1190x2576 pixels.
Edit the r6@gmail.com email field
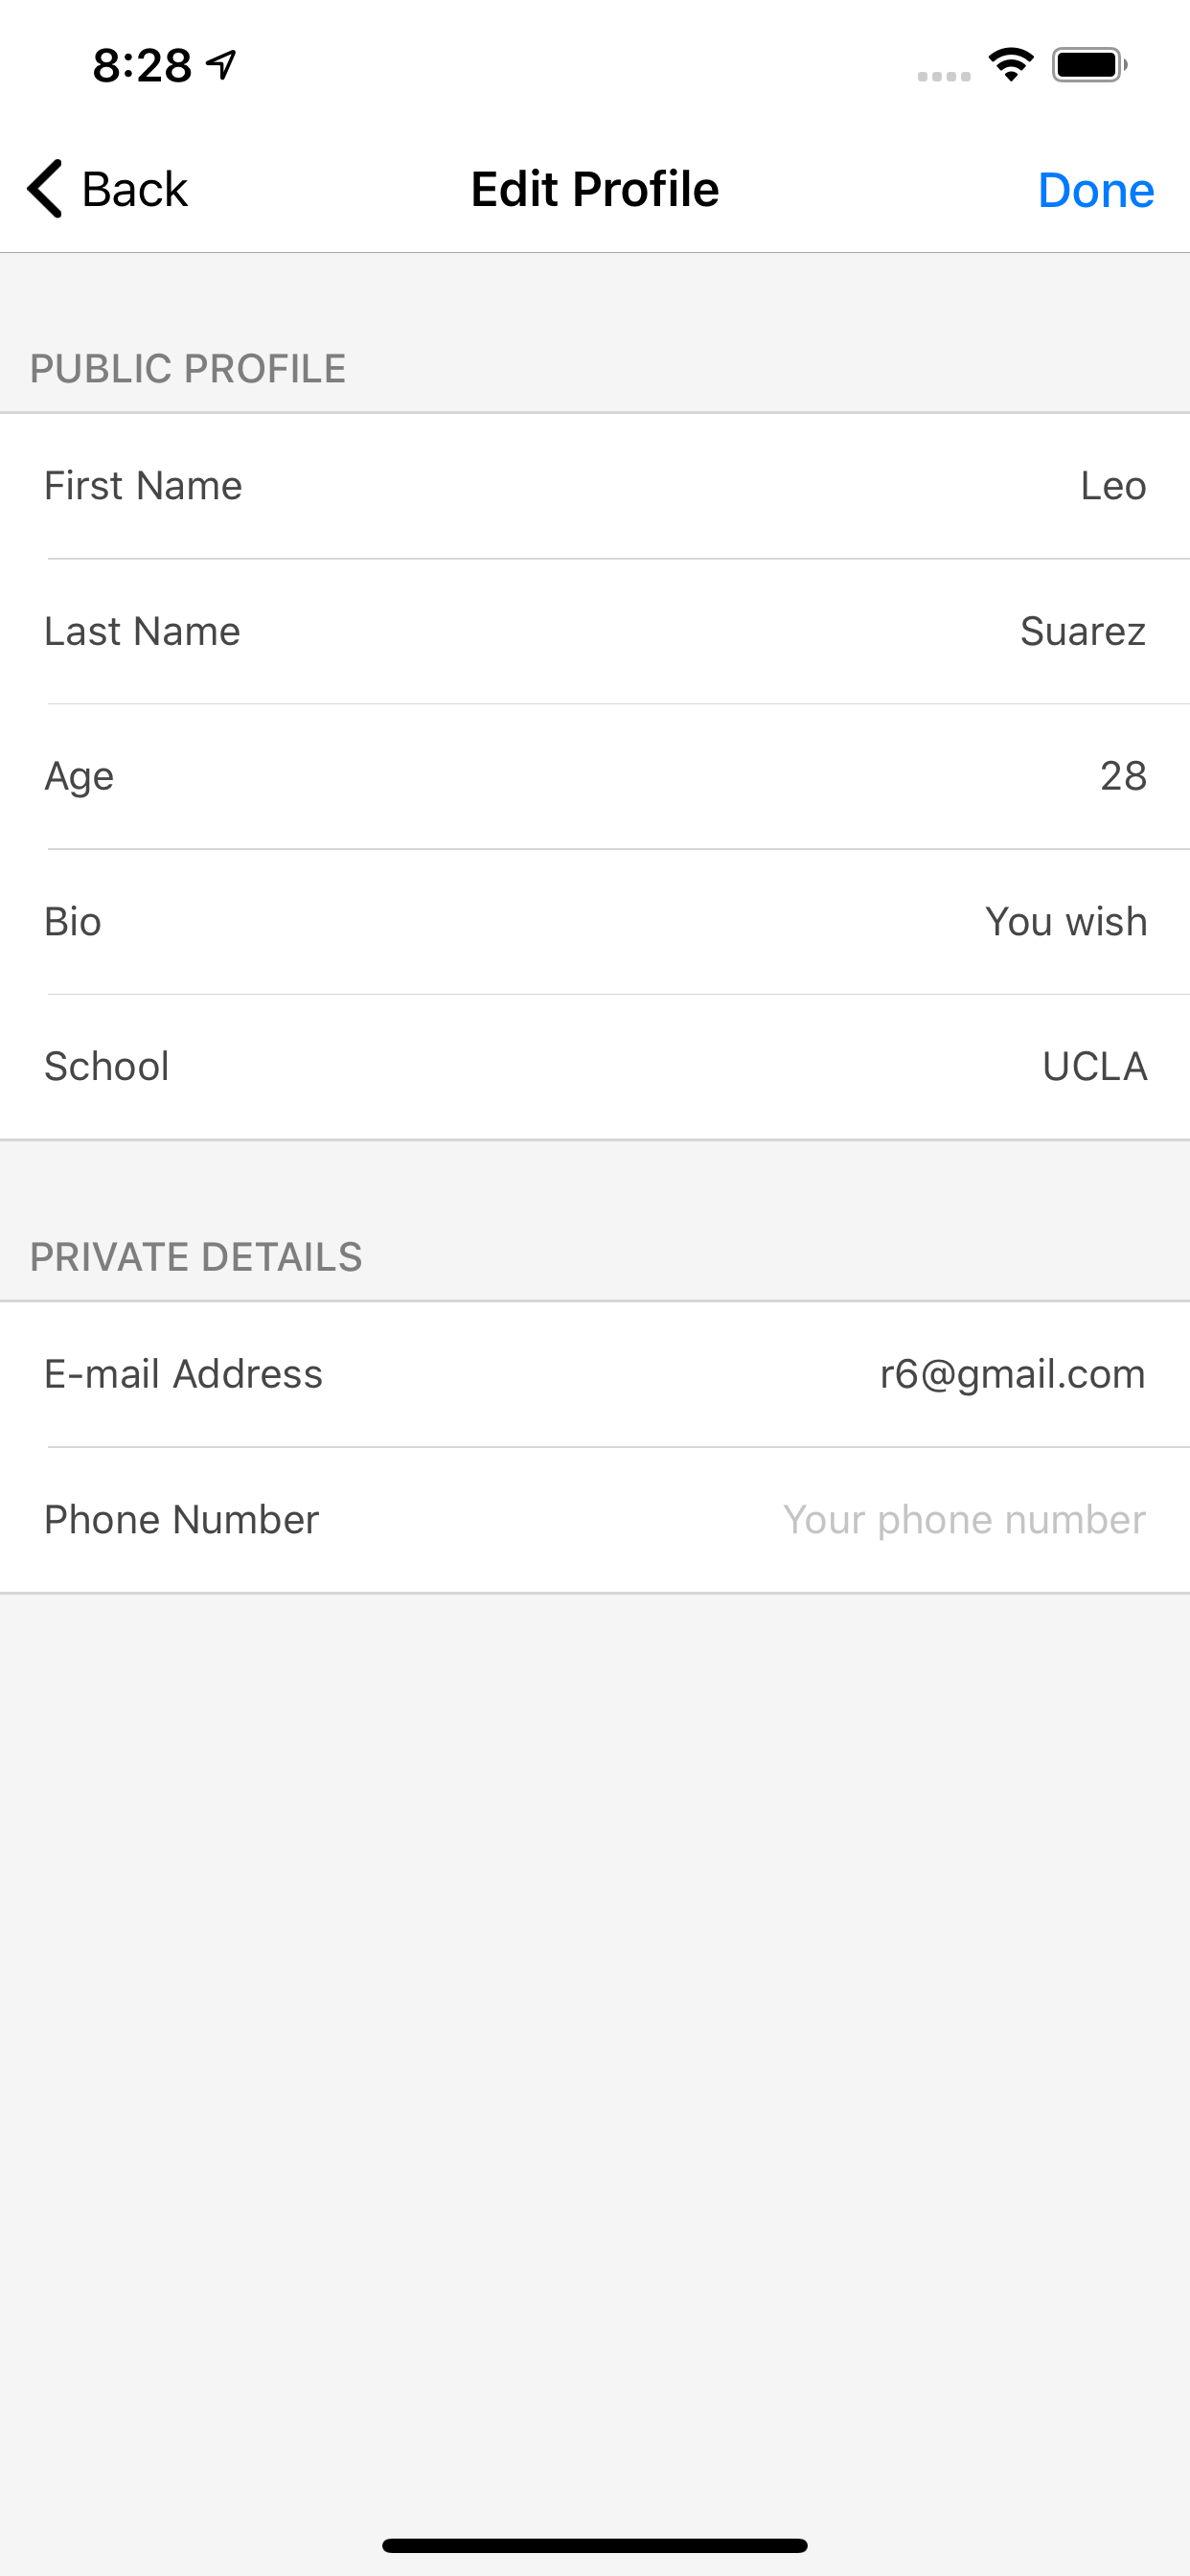click(1012, 1375)
